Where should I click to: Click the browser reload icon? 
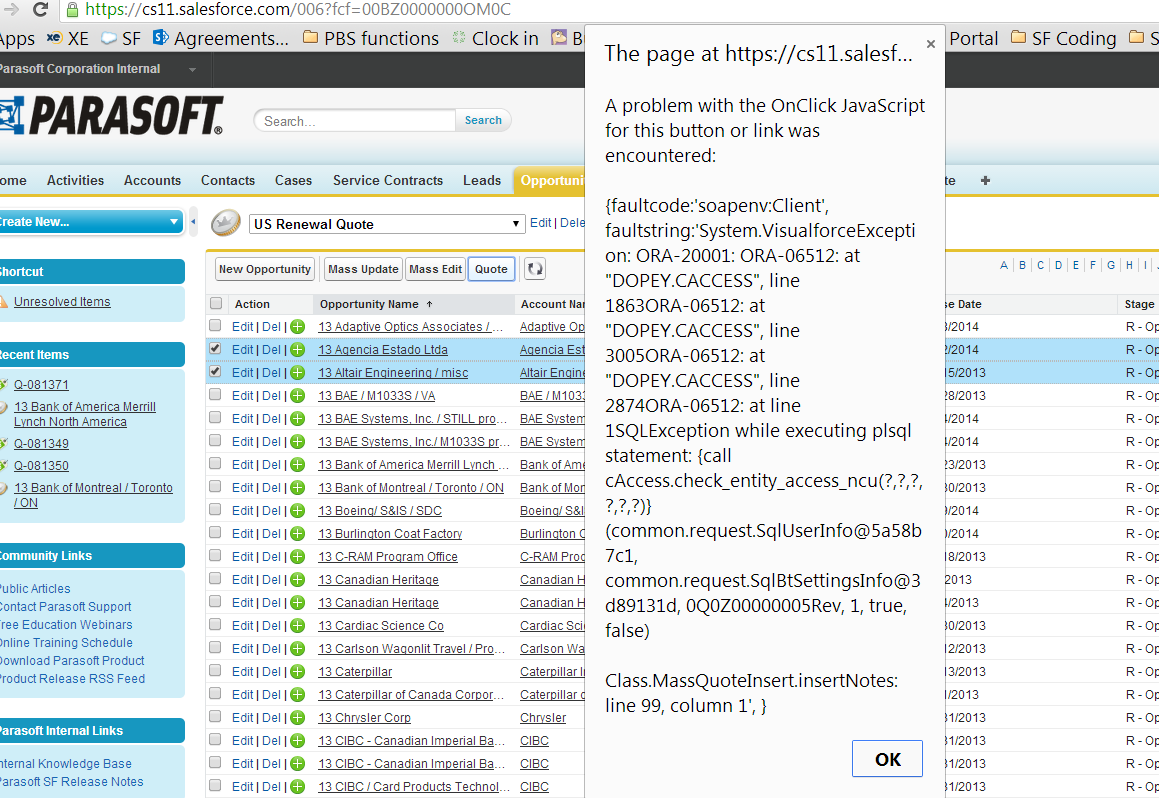[41, 9]
